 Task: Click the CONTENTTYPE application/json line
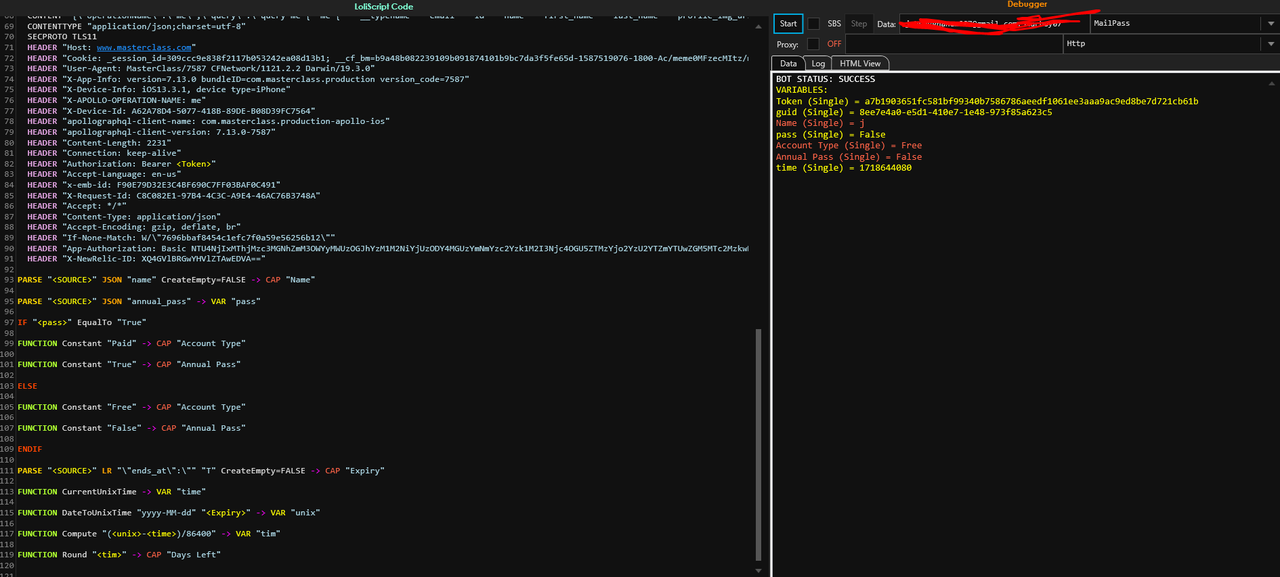click(137, 26)
